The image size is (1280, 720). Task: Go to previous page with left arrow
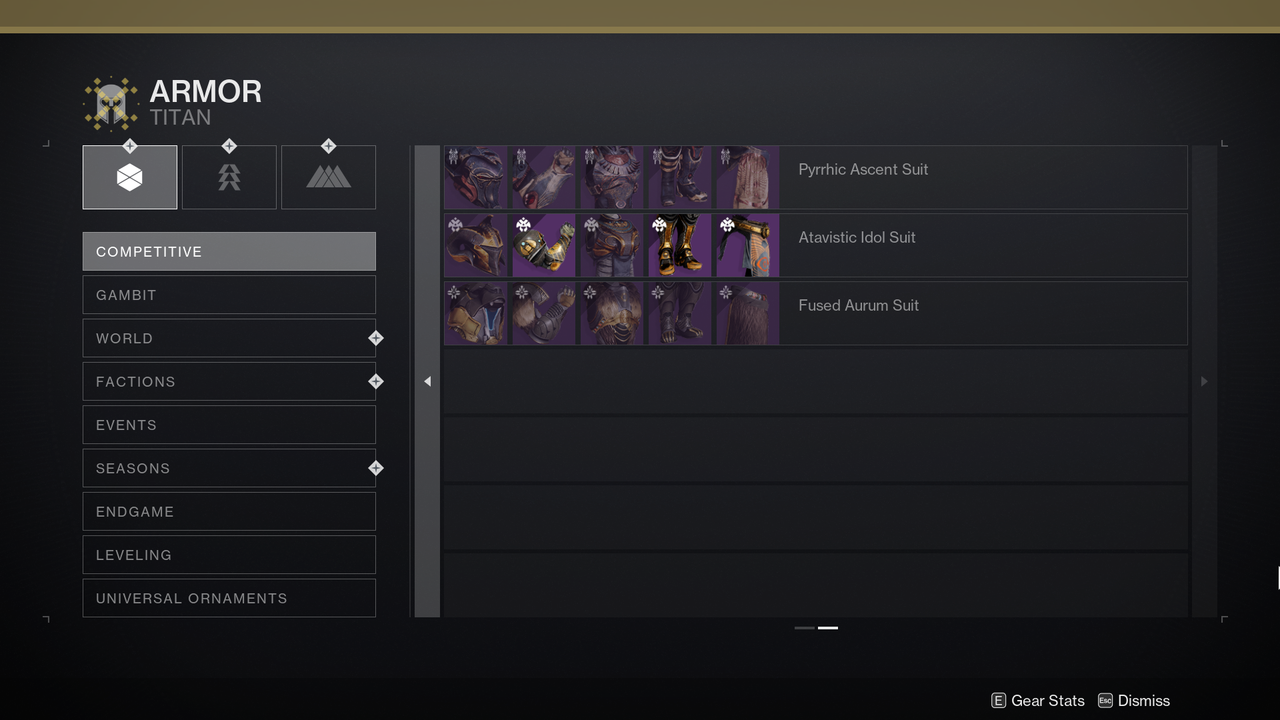(427, 381)
